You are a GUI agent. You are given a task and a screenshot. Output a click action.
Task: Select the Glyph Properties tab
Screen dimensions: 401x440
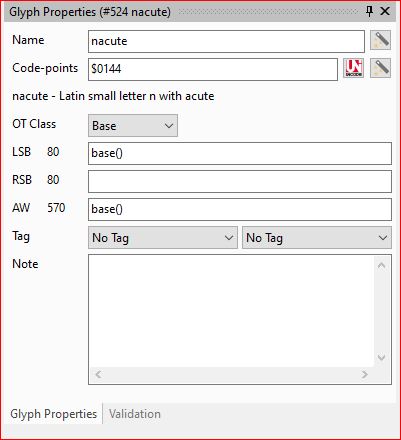(x=54, y=414)
